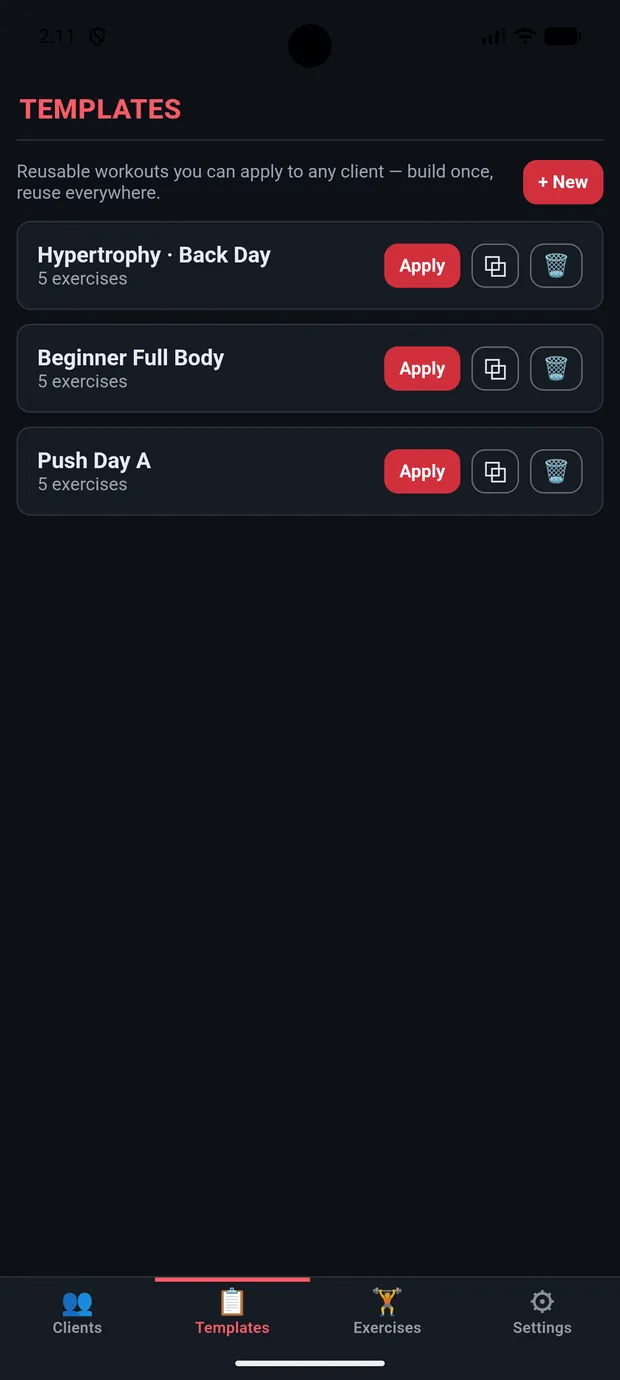Tap the TEMPLATES page heading
Viewport: 620px width, 1380px height.
coord(100,110)
